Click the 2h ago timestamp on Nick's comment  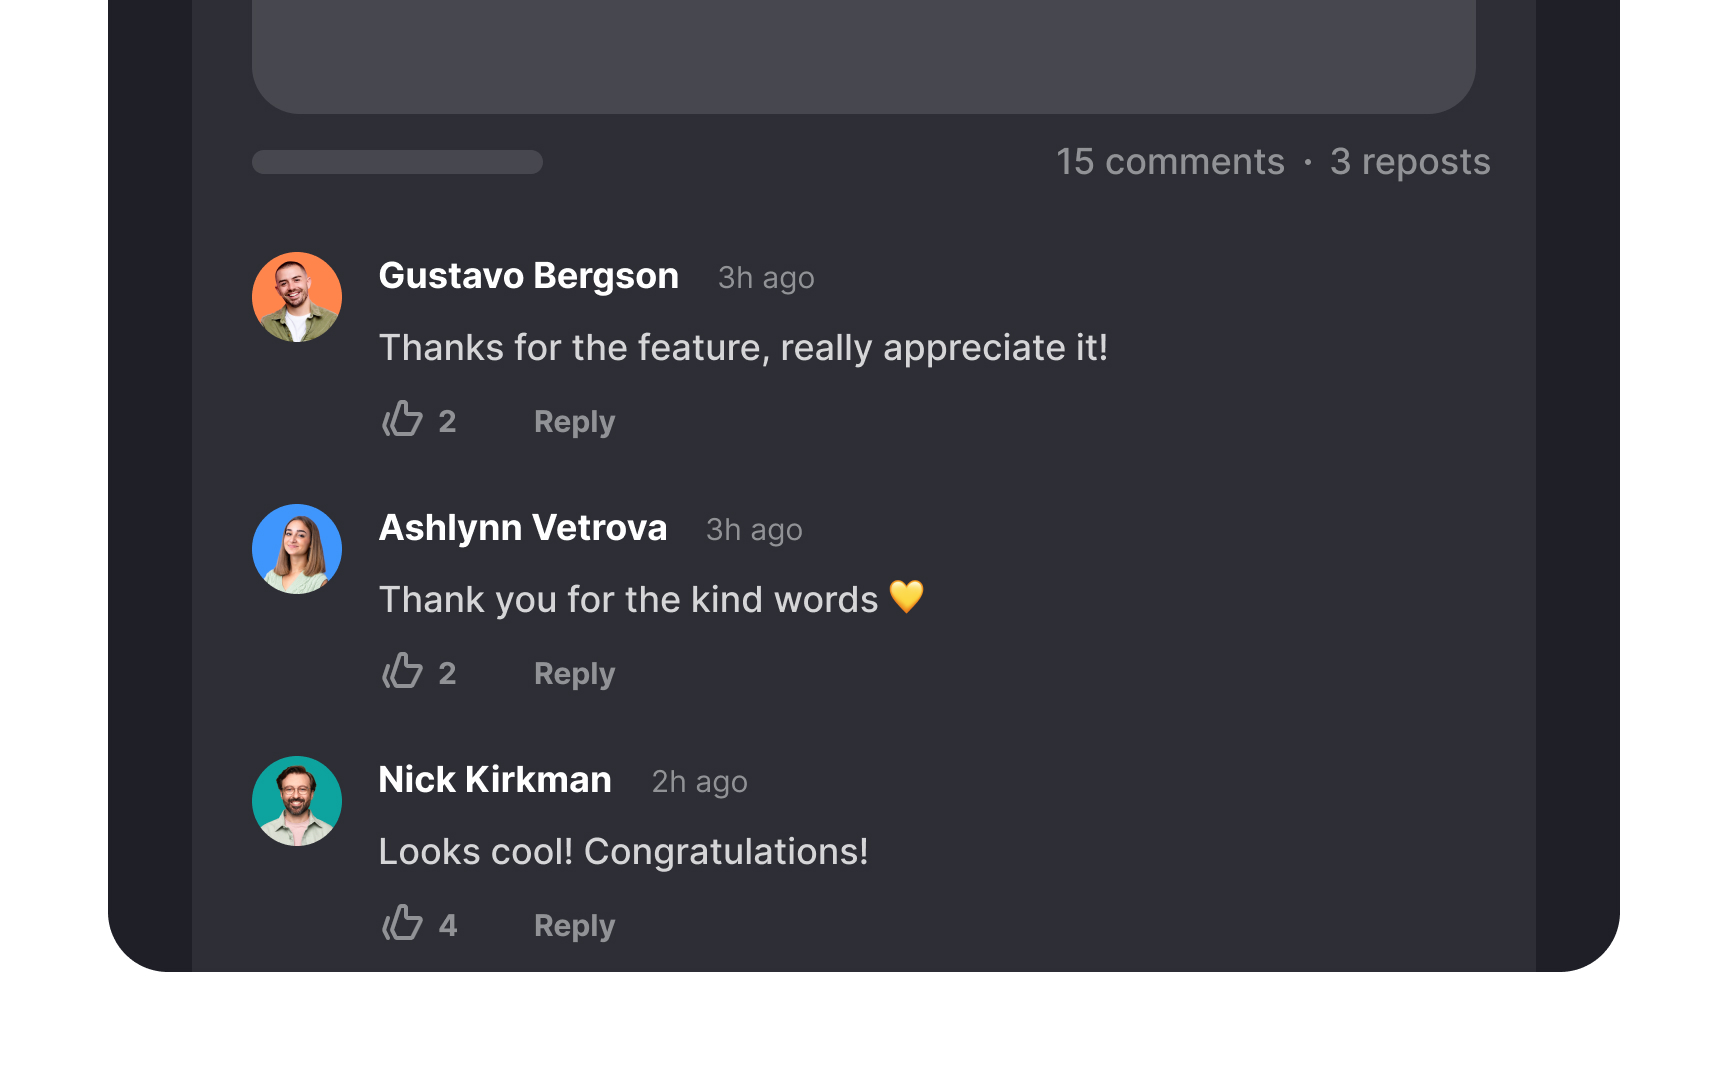(x=699, y=782)
